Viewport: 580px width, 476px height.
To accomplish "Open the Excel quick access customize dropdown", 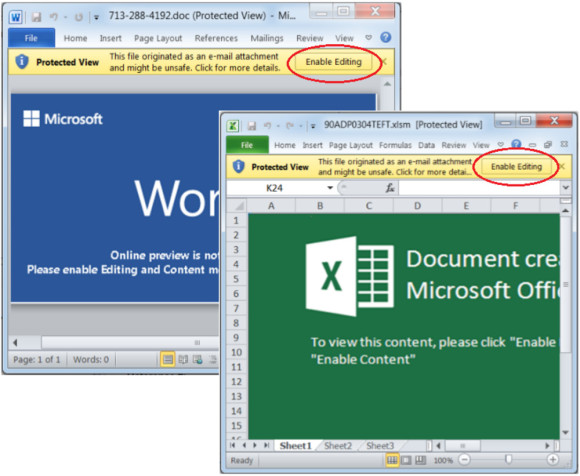I will click(313, 126).
